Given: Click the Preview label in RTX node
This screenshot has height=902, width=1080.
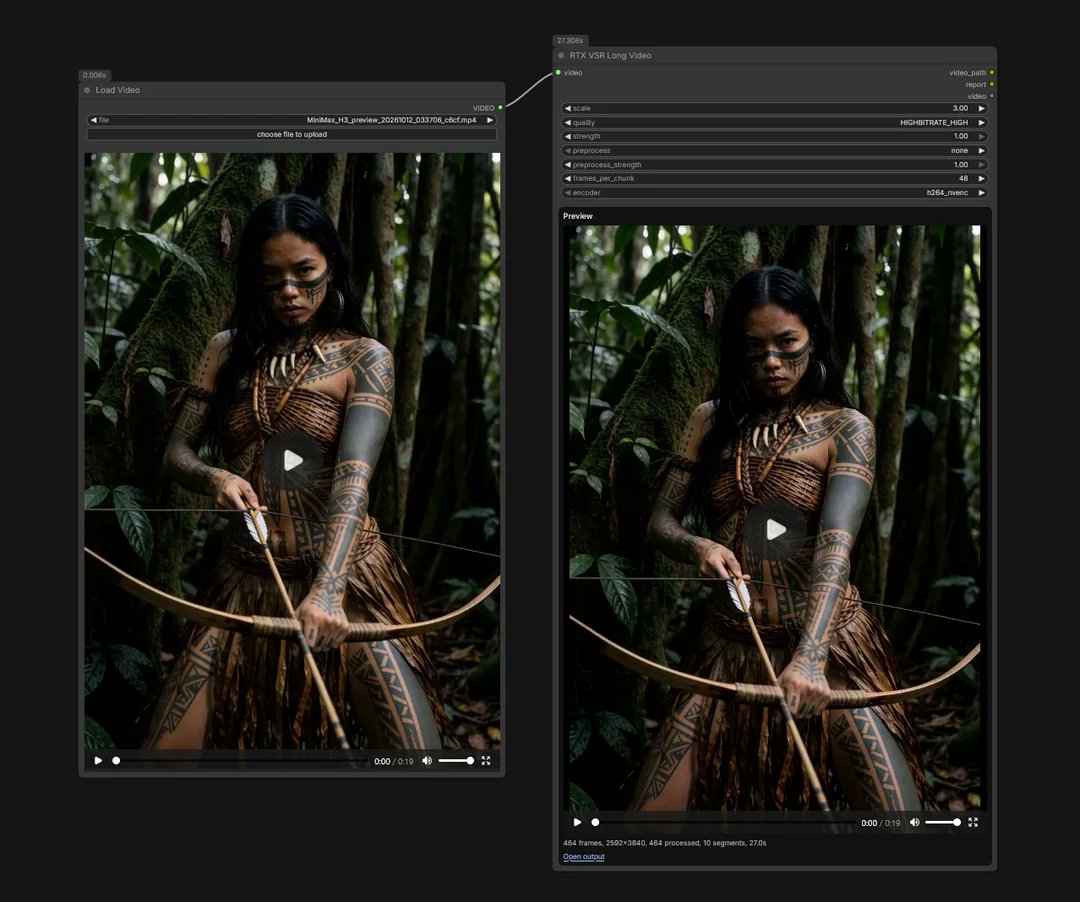Looking at the screenshot, I should 577,216.
